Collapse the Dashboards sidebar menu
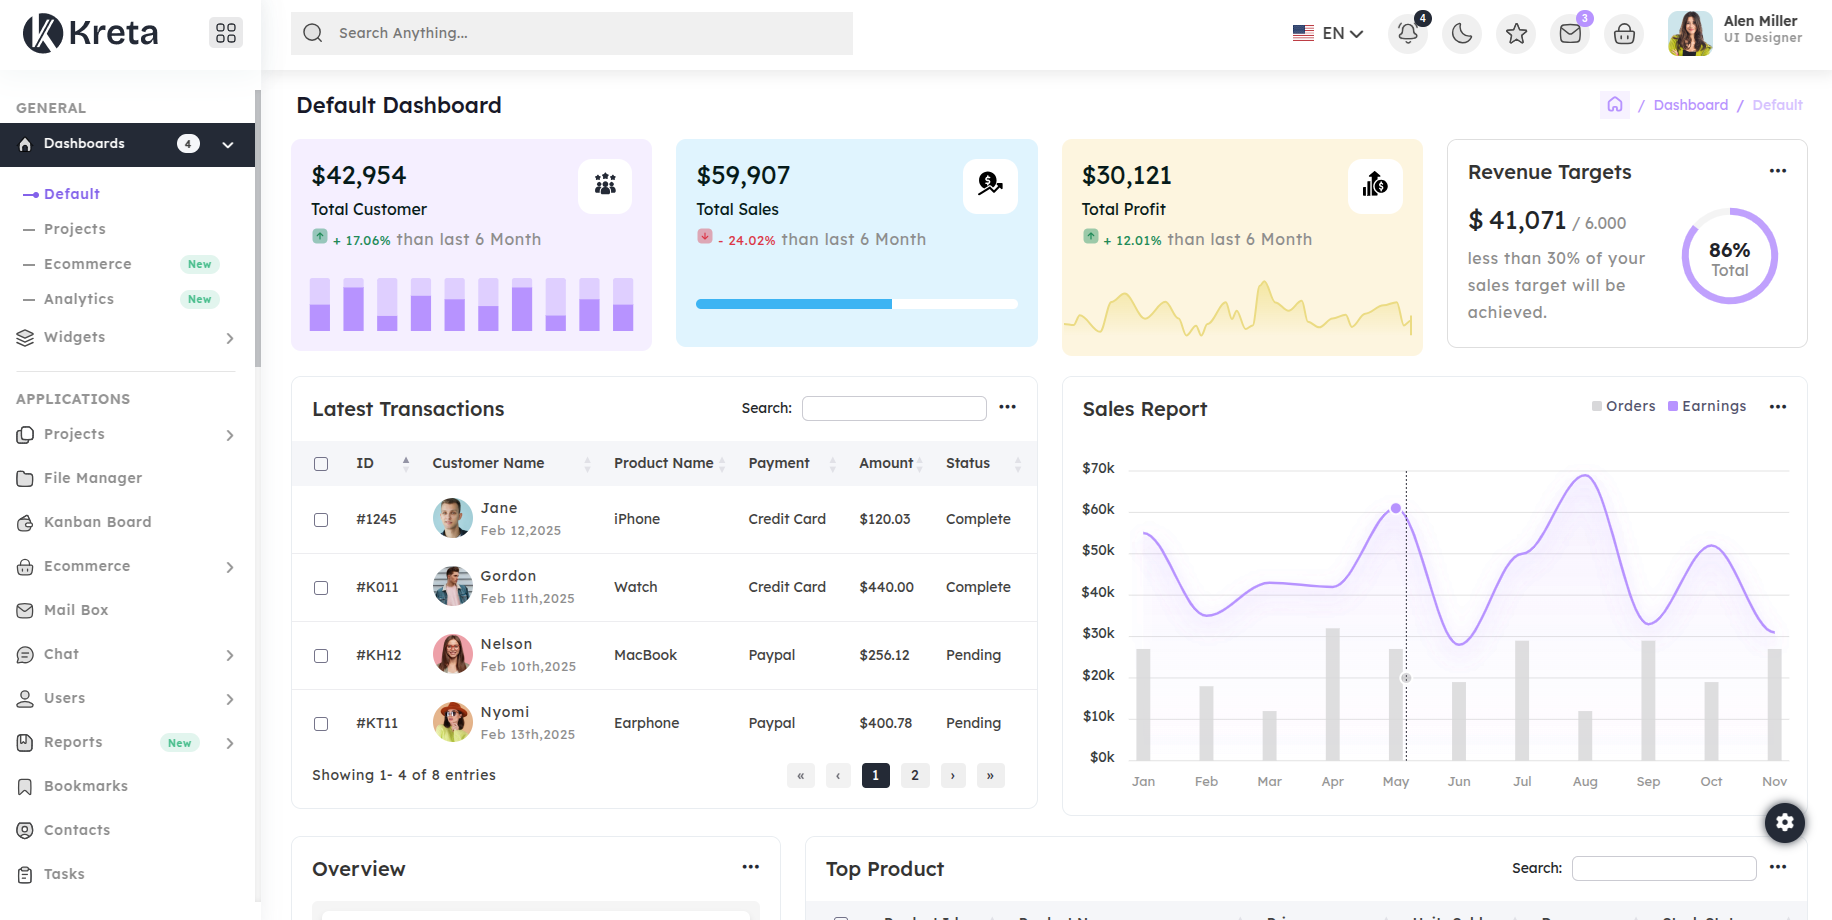 (228, 145)
